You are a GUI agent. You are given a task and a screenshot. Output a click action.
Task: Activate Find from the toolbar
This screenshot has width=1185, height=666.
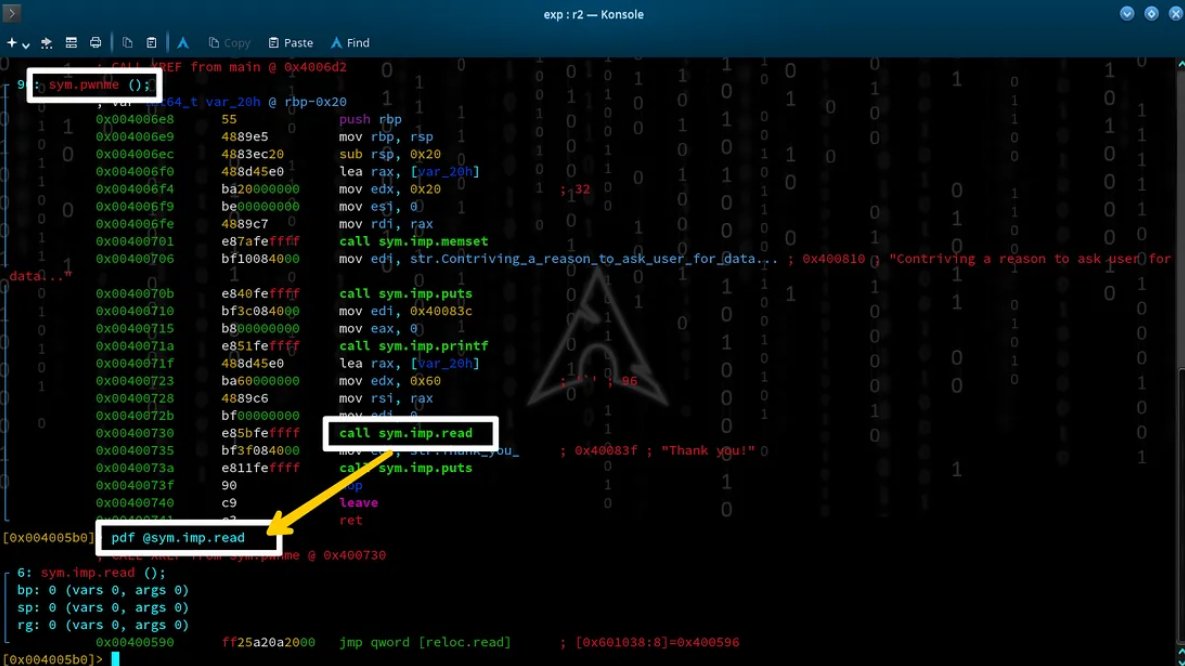point(349,42)
